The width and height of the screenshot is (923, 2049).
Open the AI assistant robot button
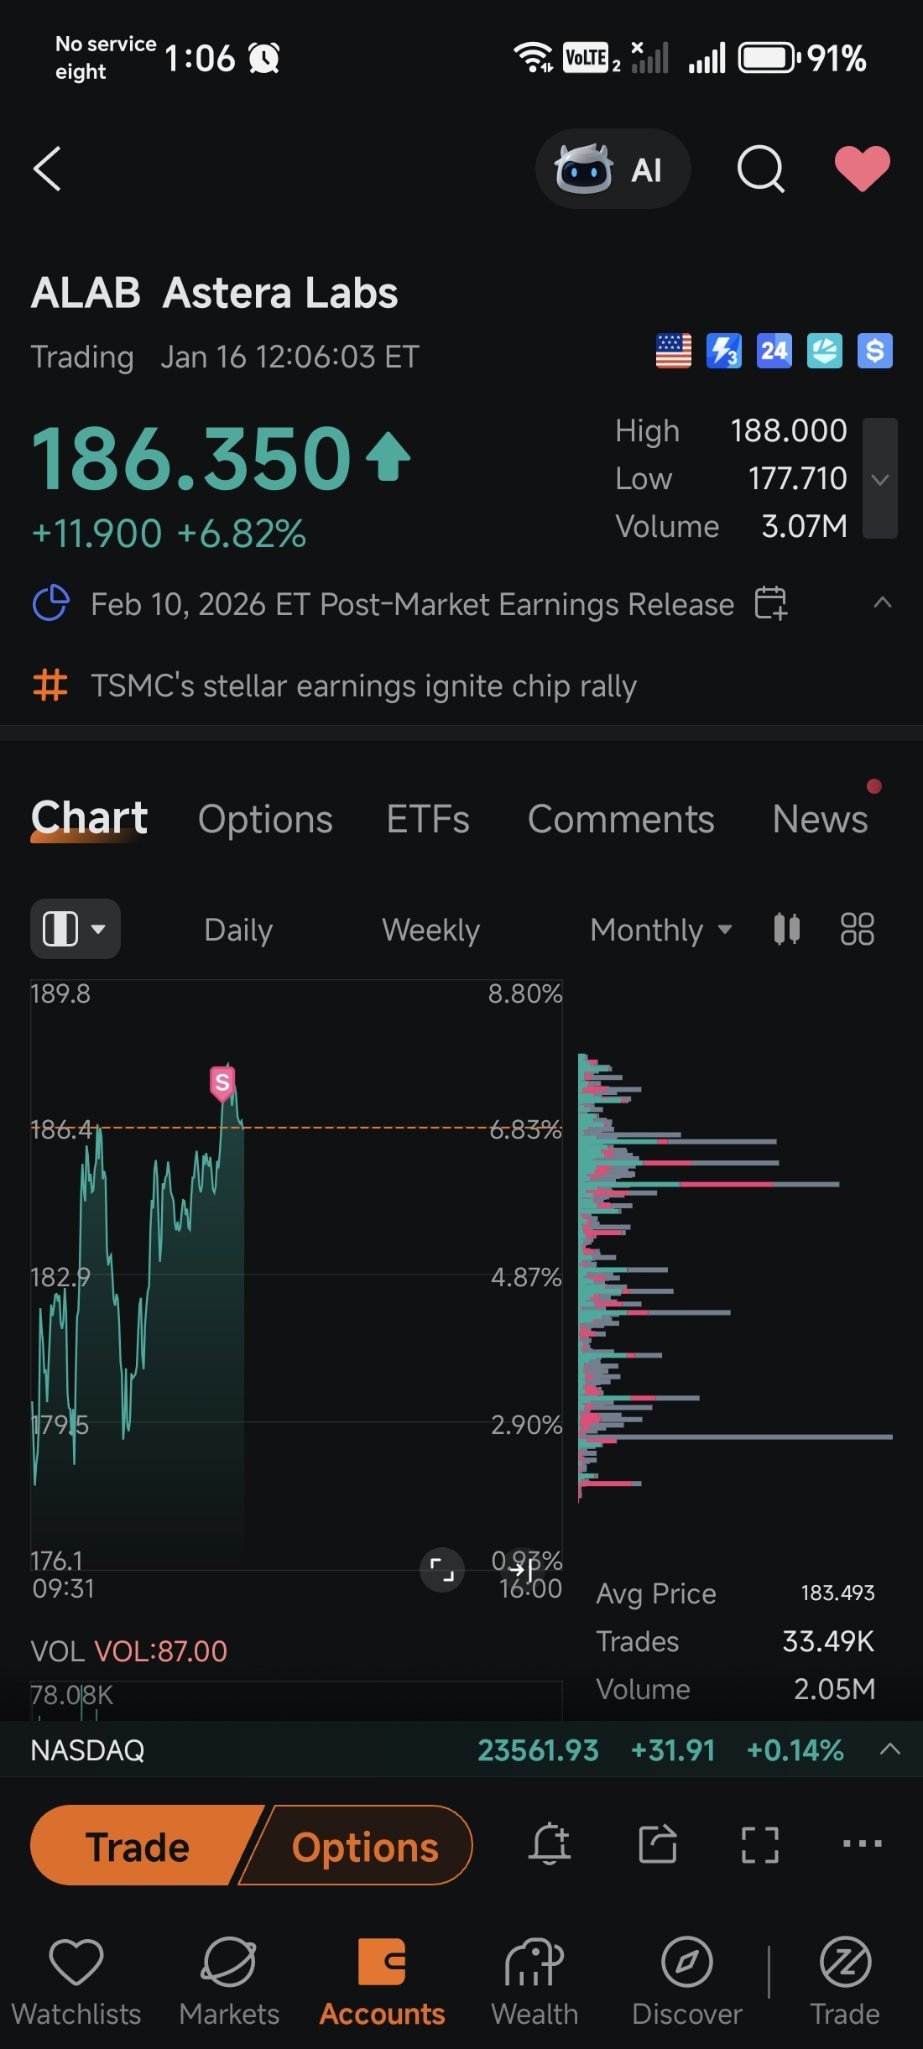pyautogui.click(x=612, y=169)
